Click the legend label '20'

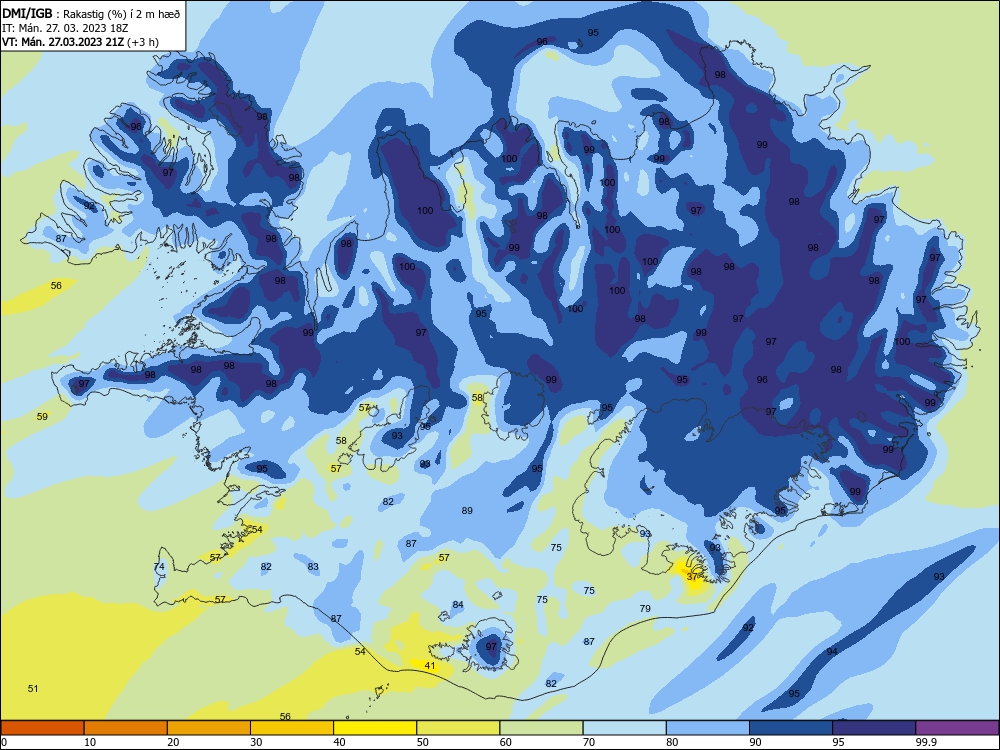coord(173,742)
